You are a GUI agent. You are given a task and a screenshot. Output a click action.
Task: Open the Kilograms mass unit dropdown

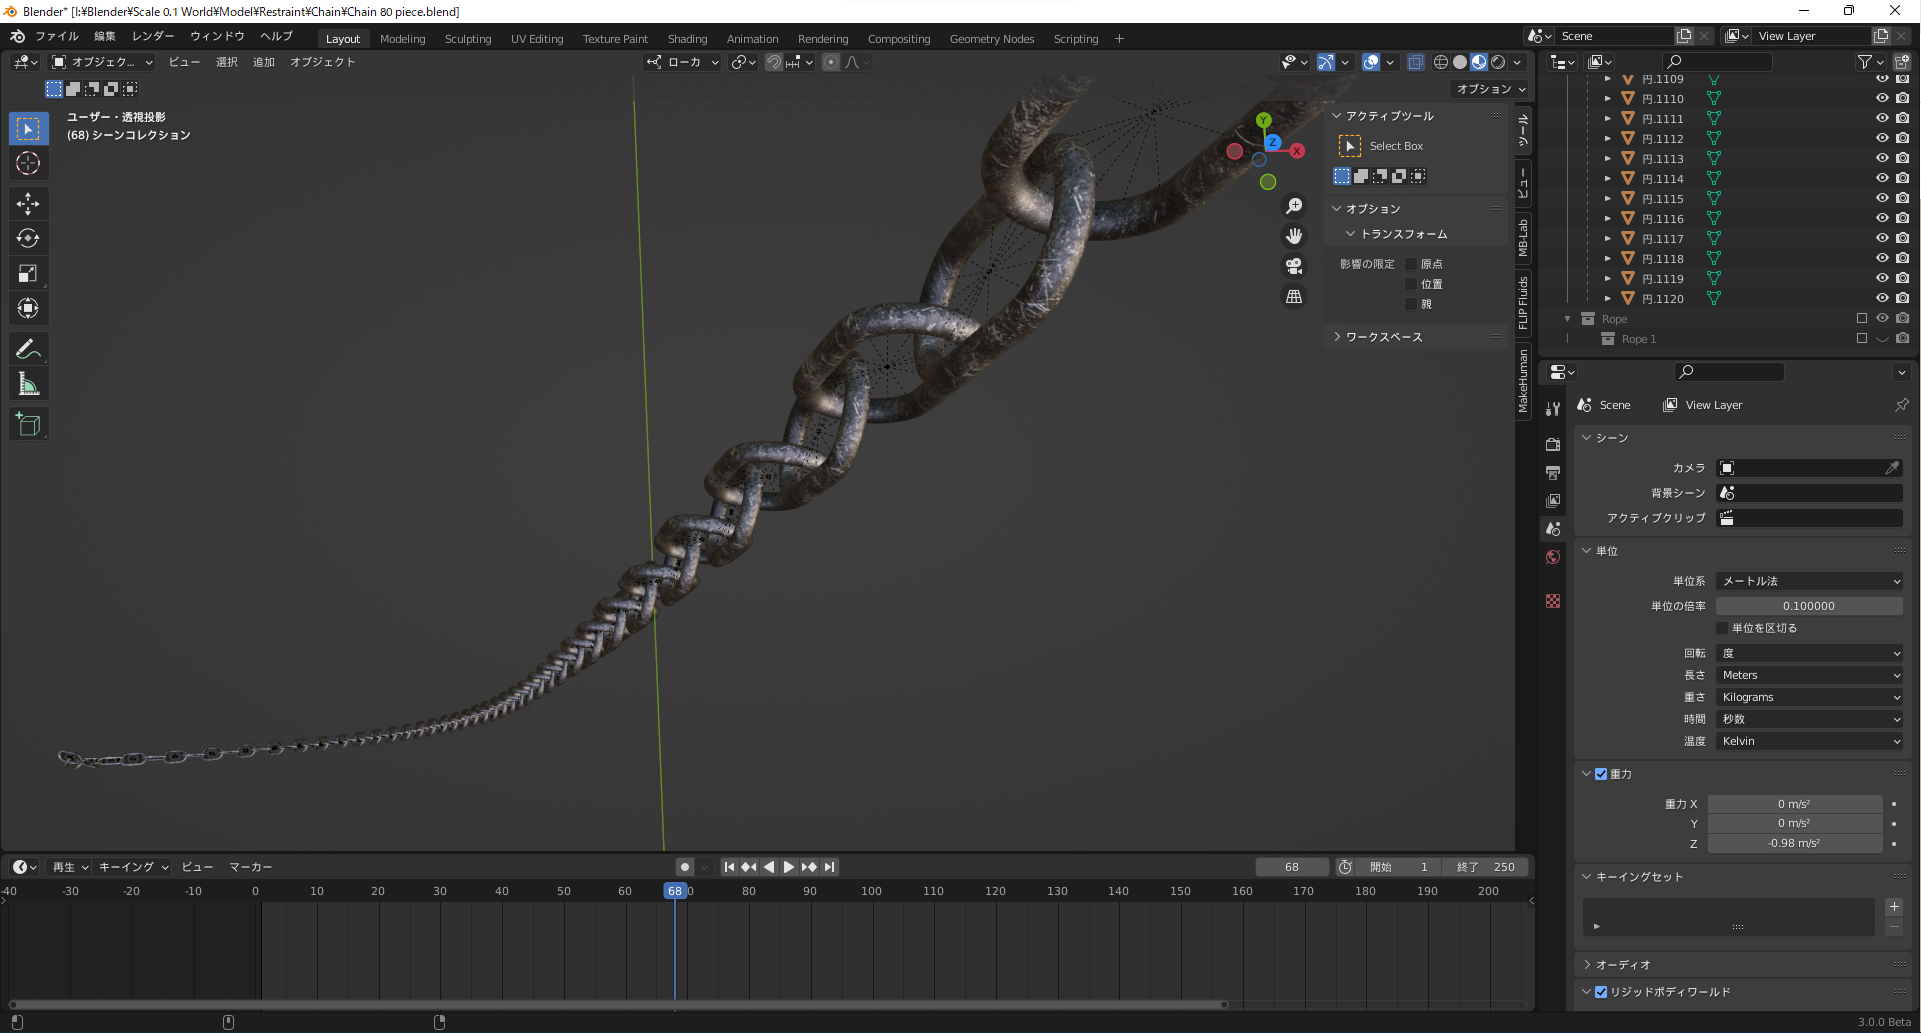tap(1809, 697)
